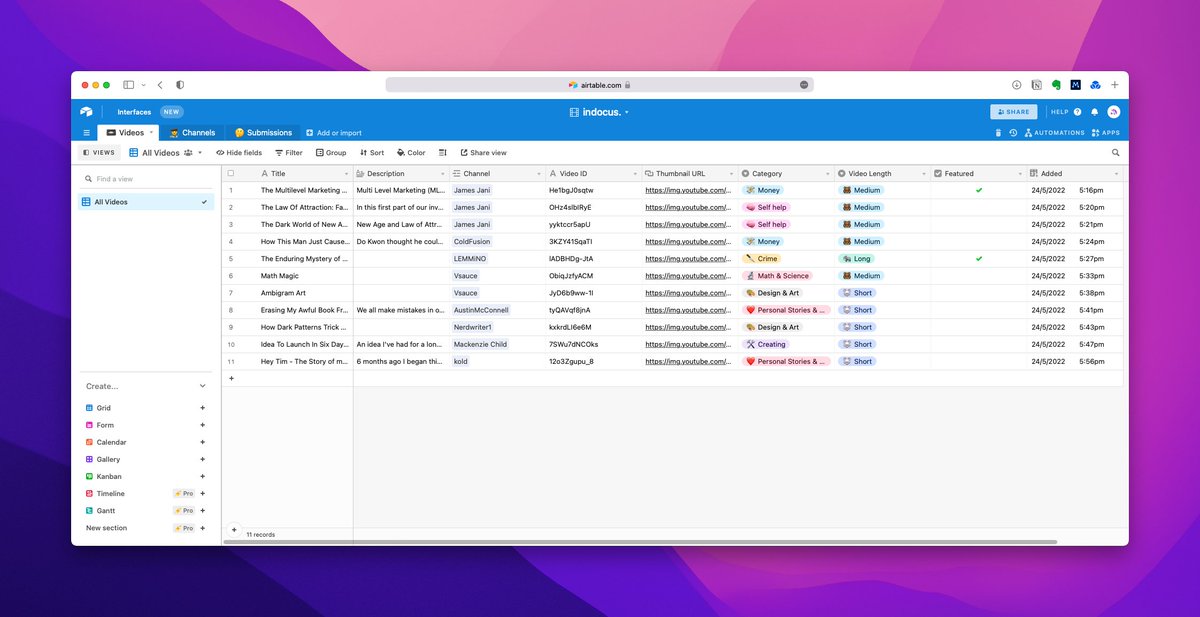Toggle the VIEWS sidebar button
Image resolution: width=1200 pixels, height=617 pixels.
click(99, 153)
